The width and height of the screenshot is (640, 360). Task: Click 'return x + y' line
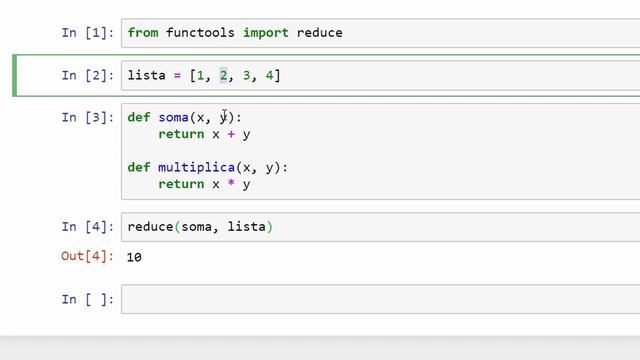coord(204,134)
